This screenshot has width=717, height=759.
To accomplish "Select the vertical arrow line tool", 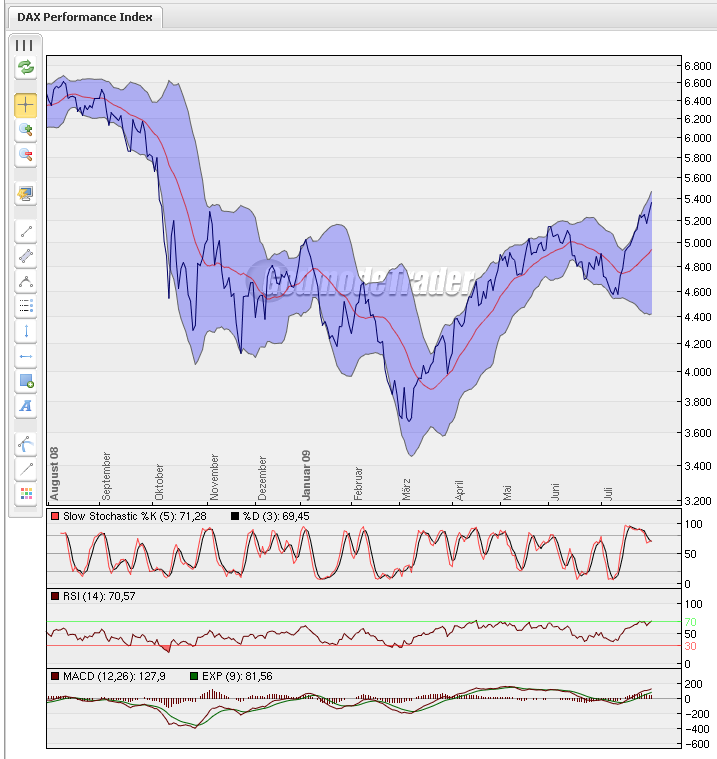I will pyautogui.click(x=25, y=331).
